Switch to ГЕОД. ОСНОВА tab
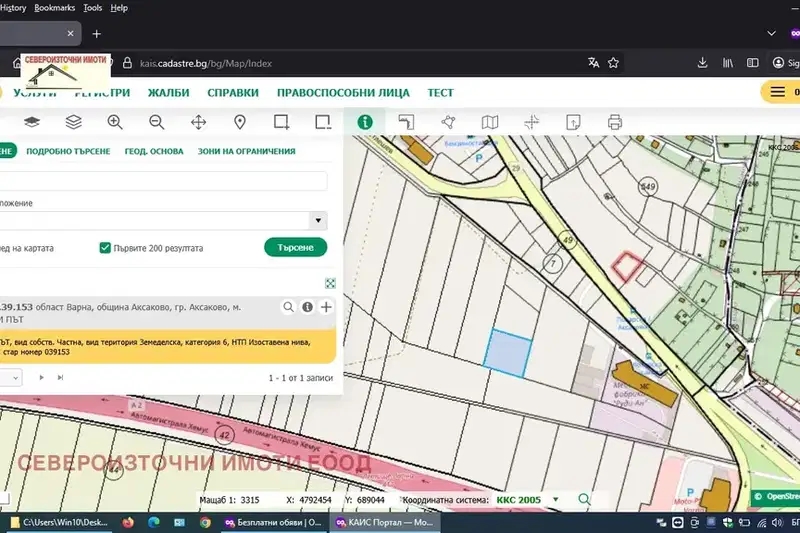The image size is (800, 533). click(x=154, y=151)
